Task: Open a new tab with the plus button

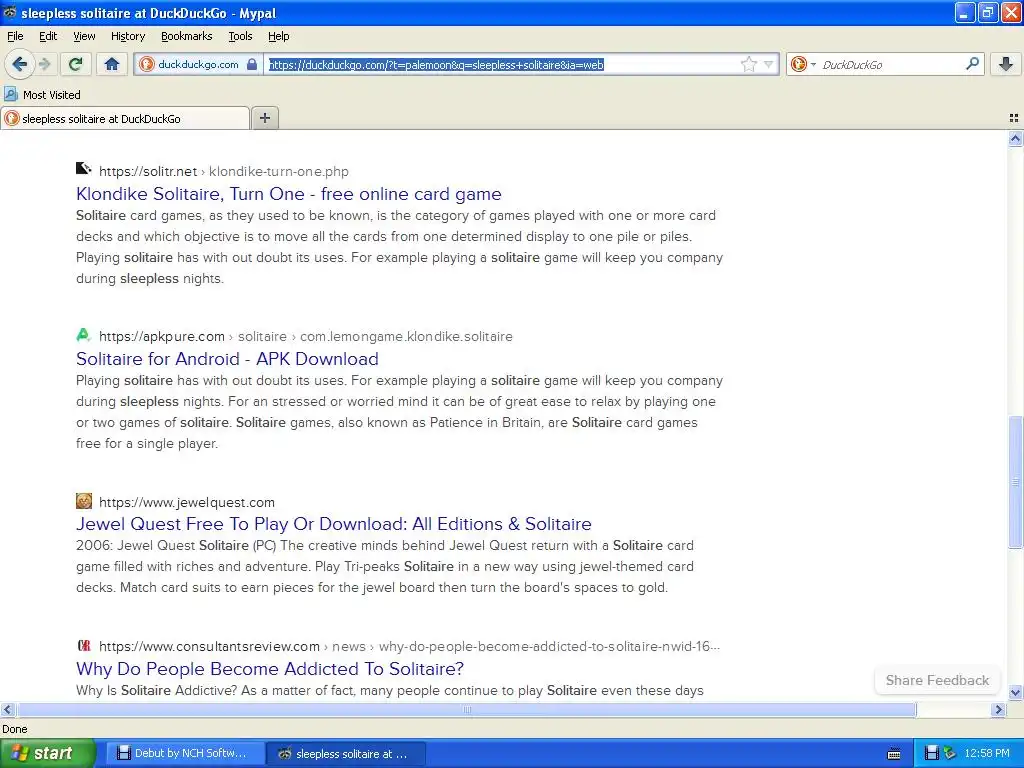Action: [x=264, y=118]
